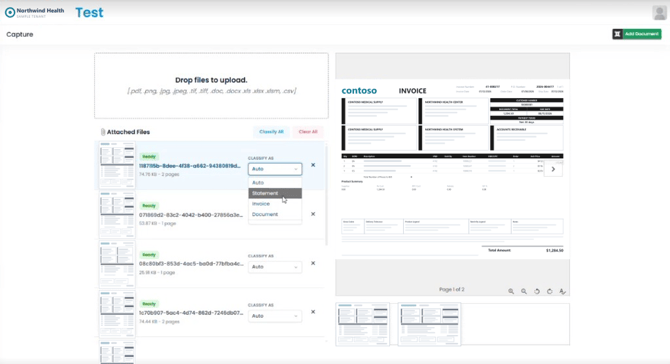Image resolution: width=670 pixels, height=364 pixels.
Task: Choose Invoice from the classify options
Action: 275,204
